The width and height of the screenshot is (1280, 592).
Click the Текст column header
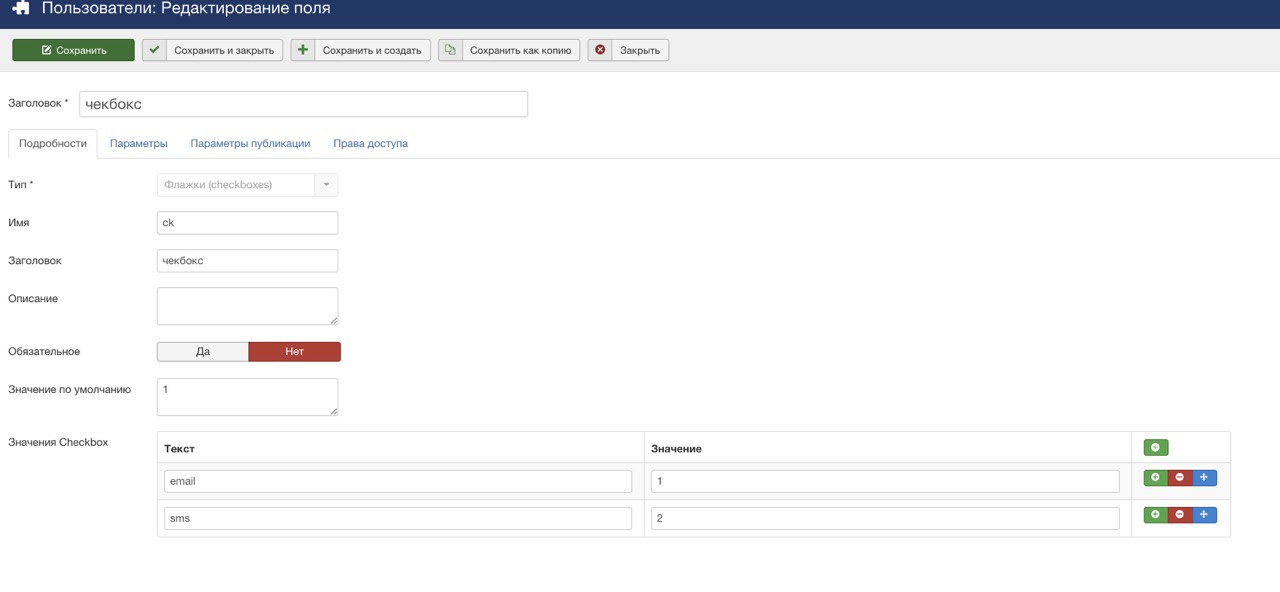coord(179,449)
